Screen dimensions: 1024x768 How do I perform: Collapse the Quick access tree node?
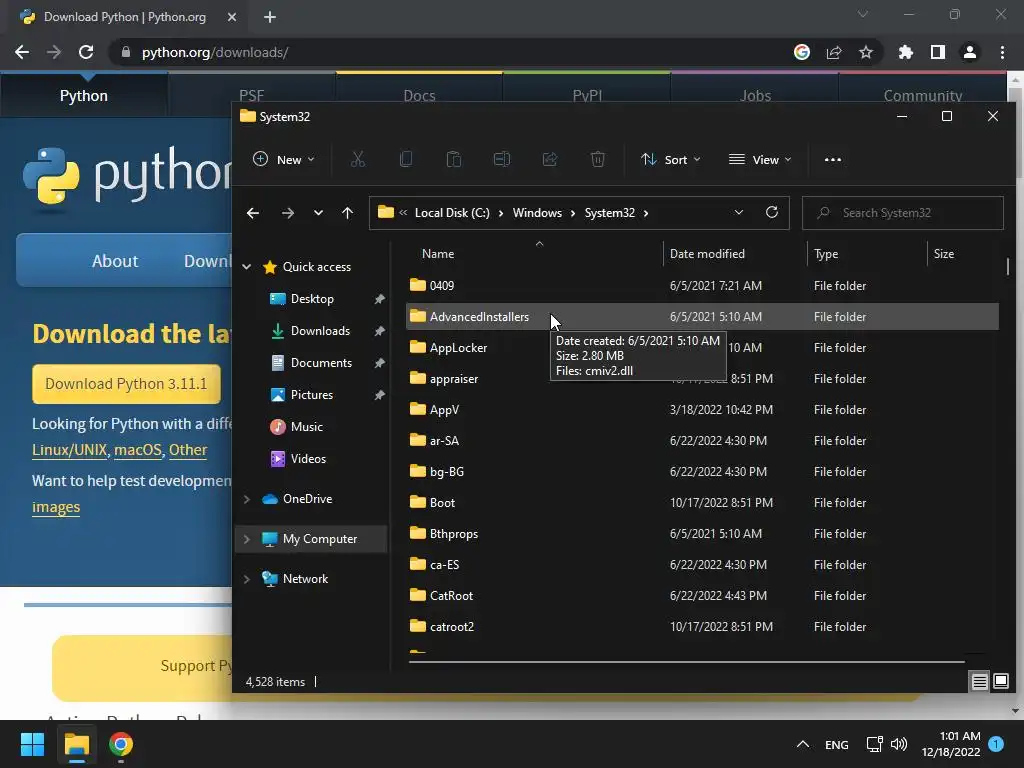point(247,266)
